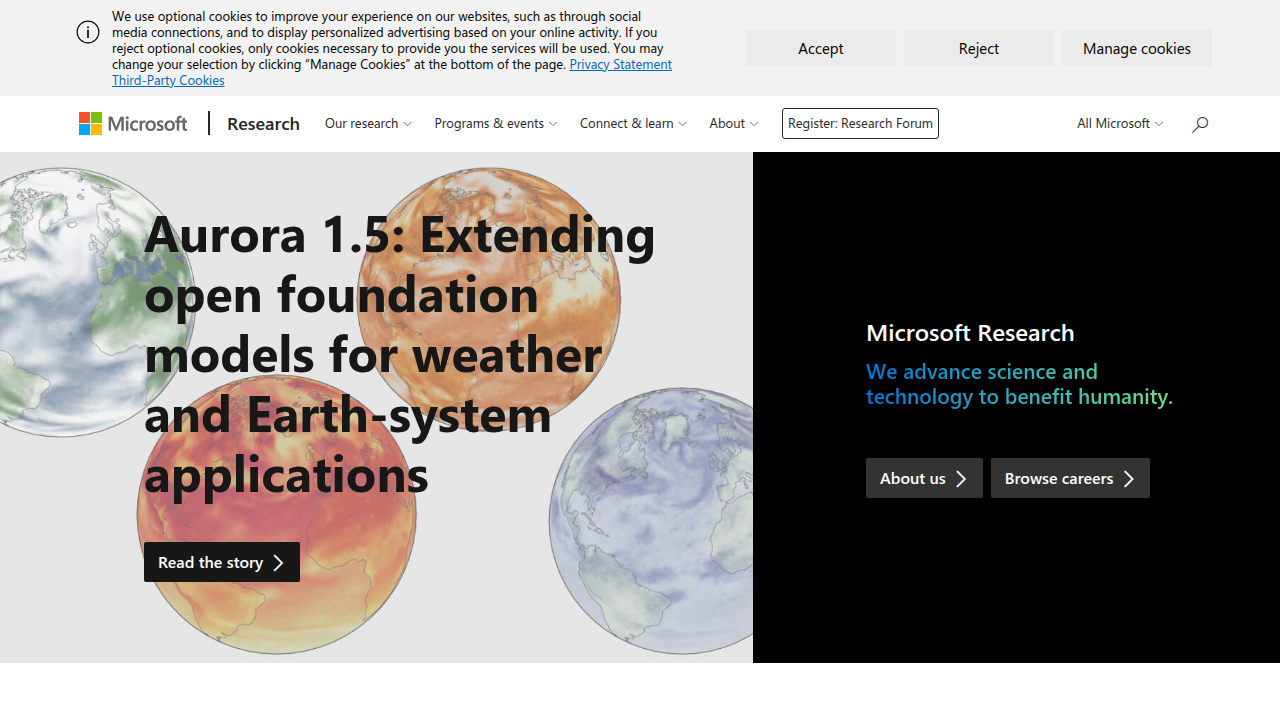Screen dimensions: 1280x720
Task: Reject optional cookies
Action: click(979, 48)
